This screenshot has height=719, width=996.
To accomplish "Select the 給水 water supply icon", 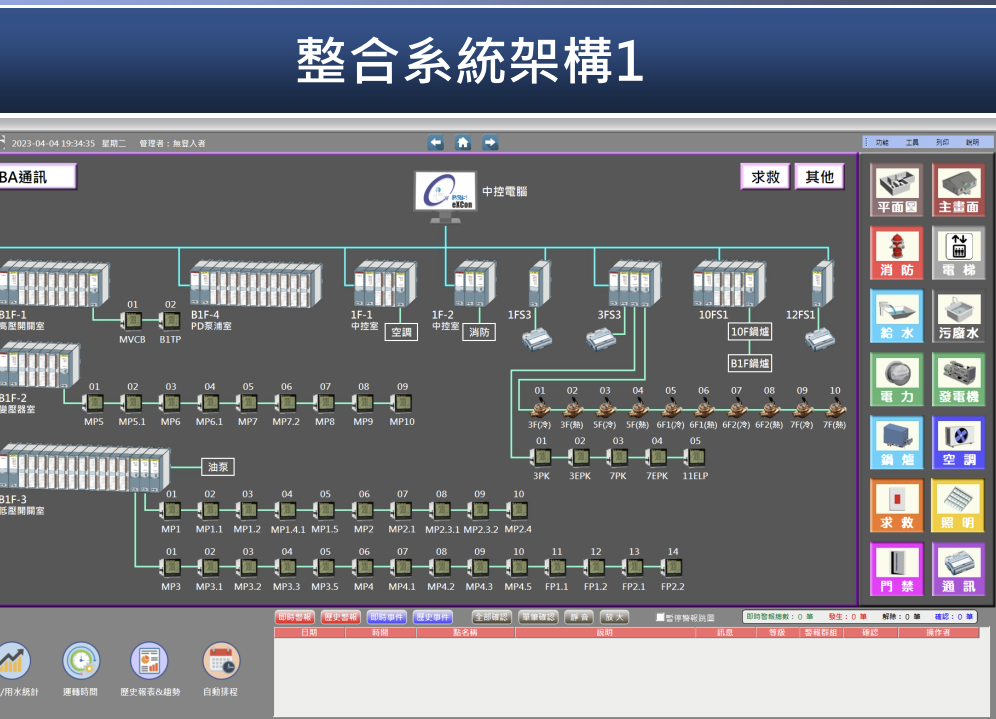I will click(895, 315).
